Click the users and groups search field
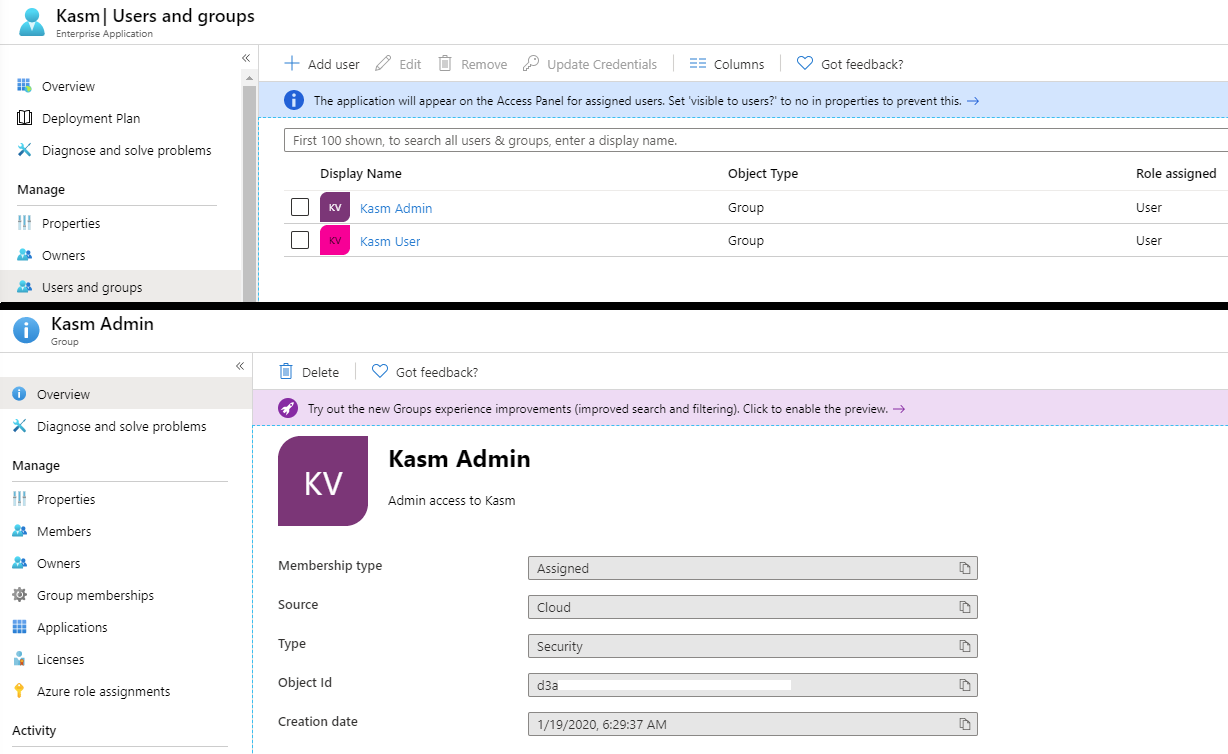This screenshot has width=1228, height=754. [750, 140]
